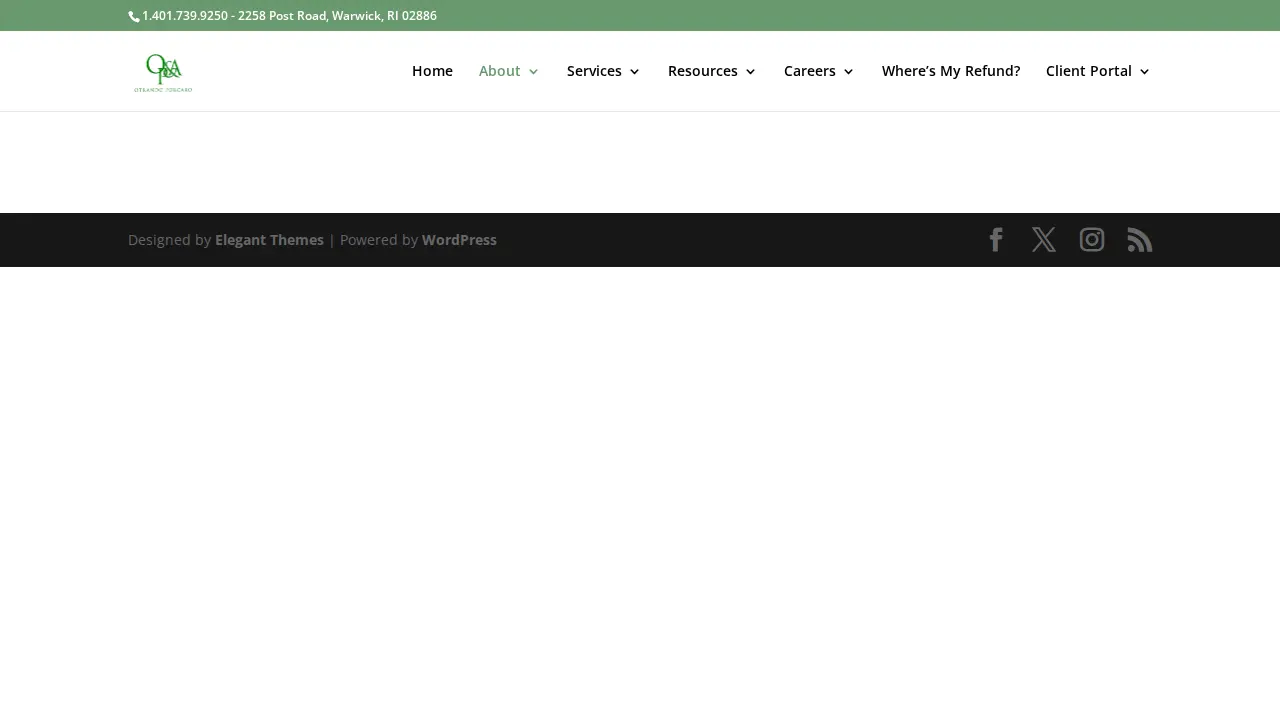Follow the Elegant Themes link
This screenshot has height=720, width=1280.
tap(269, 240)
